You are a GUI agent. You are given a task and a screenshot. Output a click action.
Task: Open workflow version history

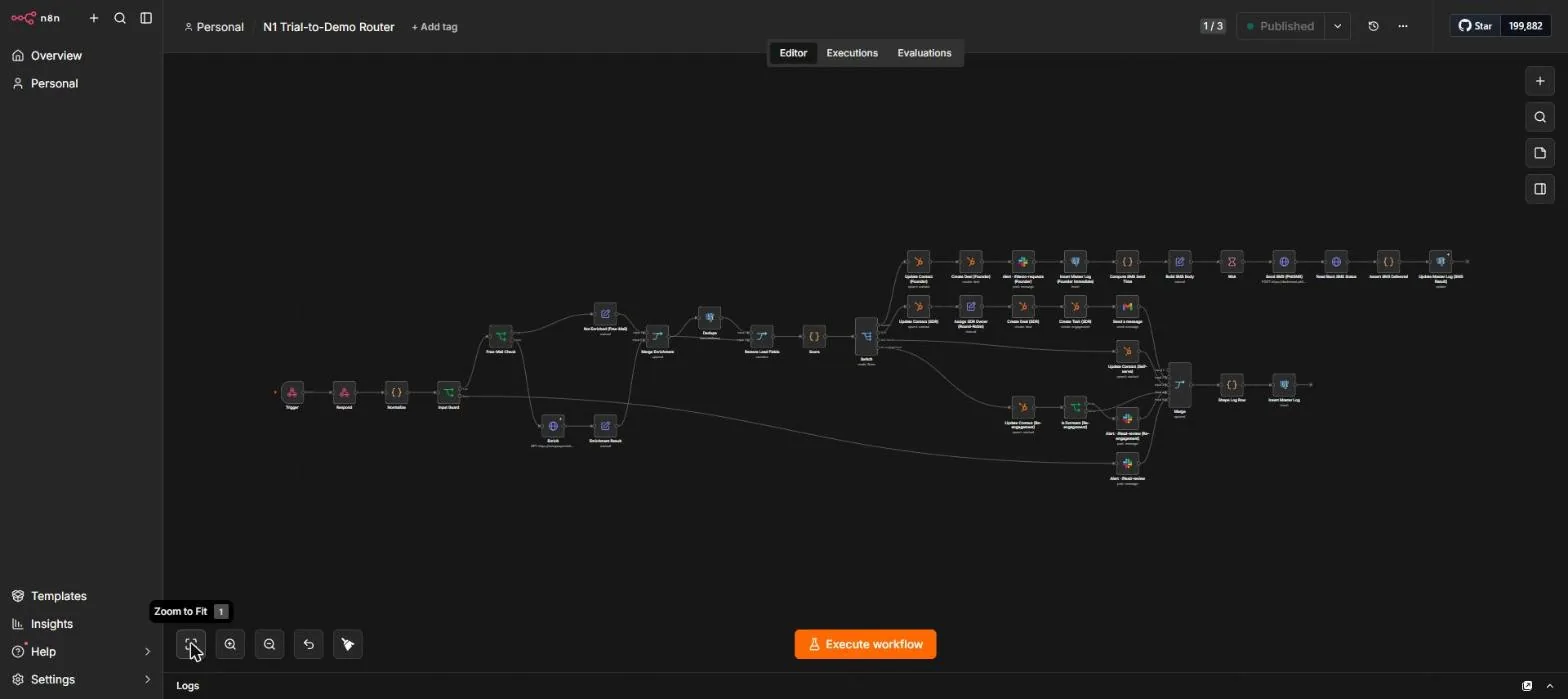[x=1373, y=26]
